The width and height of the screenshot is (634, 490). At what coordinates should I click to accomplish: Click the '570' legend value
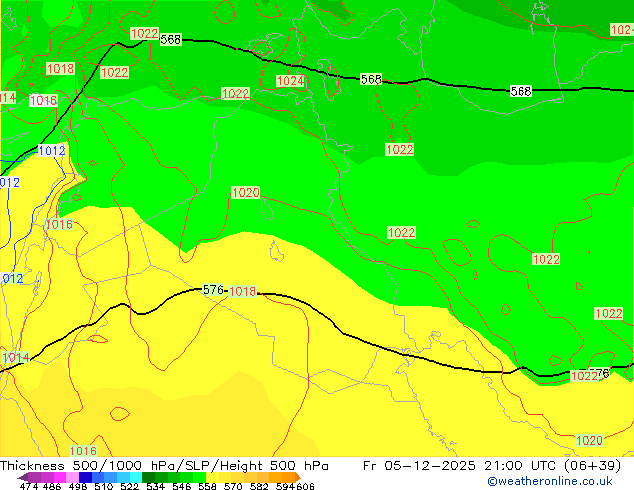(x=233, y=486)
